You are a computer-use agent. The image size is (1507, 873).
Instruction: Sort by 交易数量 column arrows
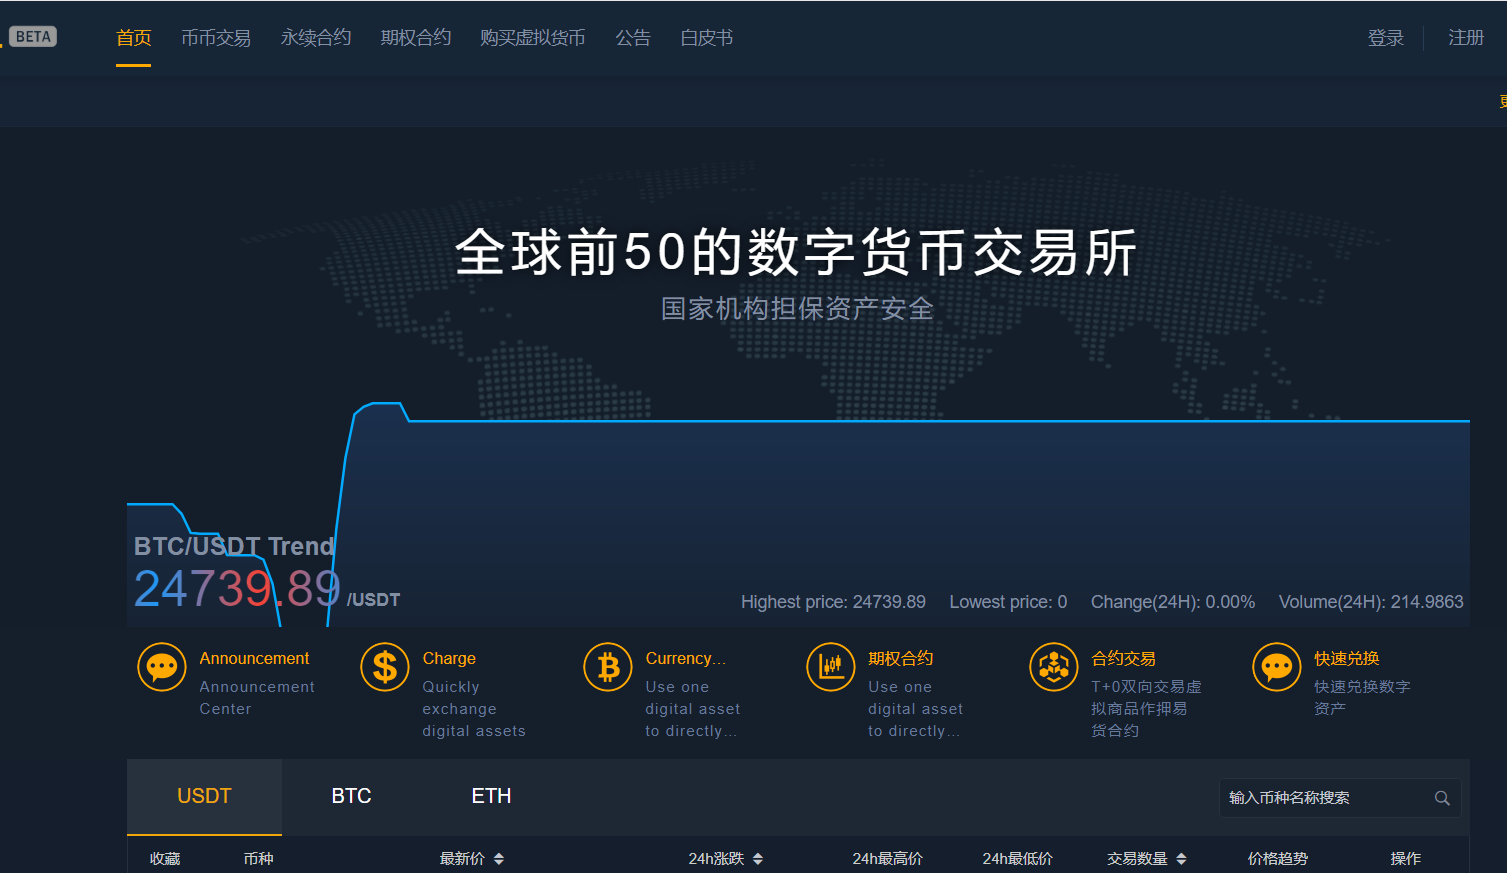click(x=1181, y=859)
